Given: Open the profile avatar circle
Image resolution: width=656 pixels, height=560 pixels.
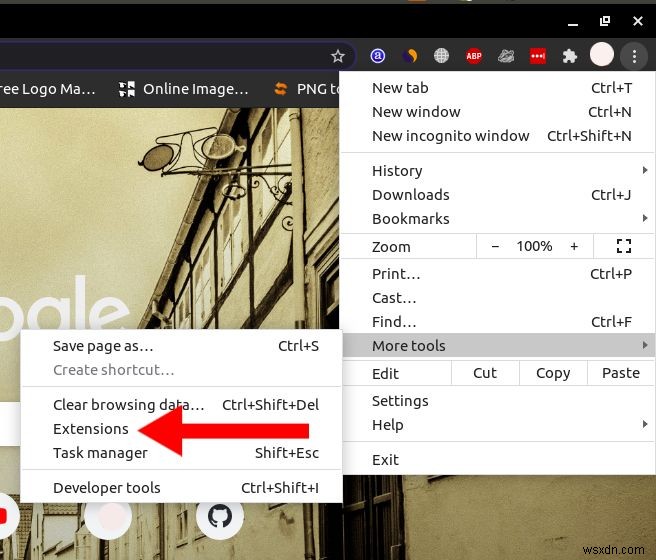Looking at the screenshot, I should point(602,54).
